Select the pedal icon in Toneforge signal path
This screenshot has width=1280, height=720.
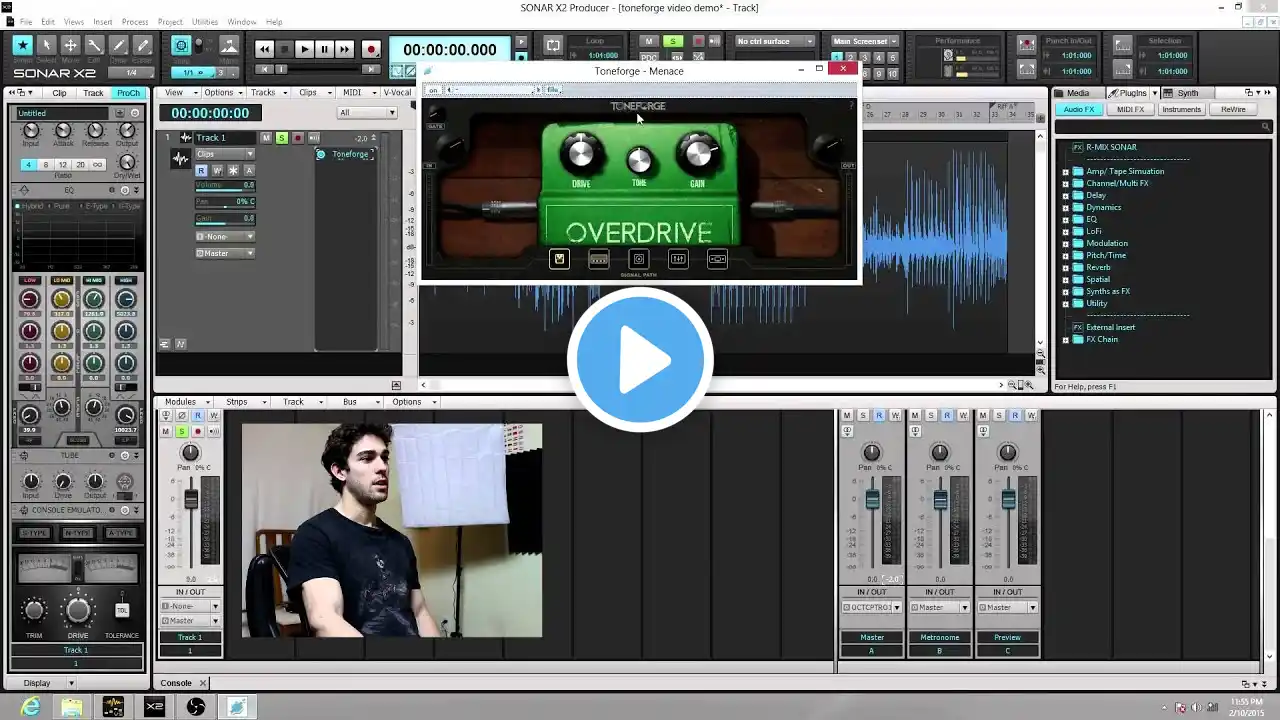[x=559, y=260]
